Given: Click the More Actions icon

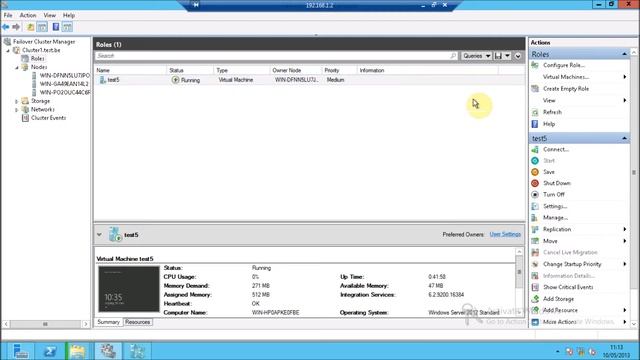Looking at the screenshot, I should coord(535,322).
